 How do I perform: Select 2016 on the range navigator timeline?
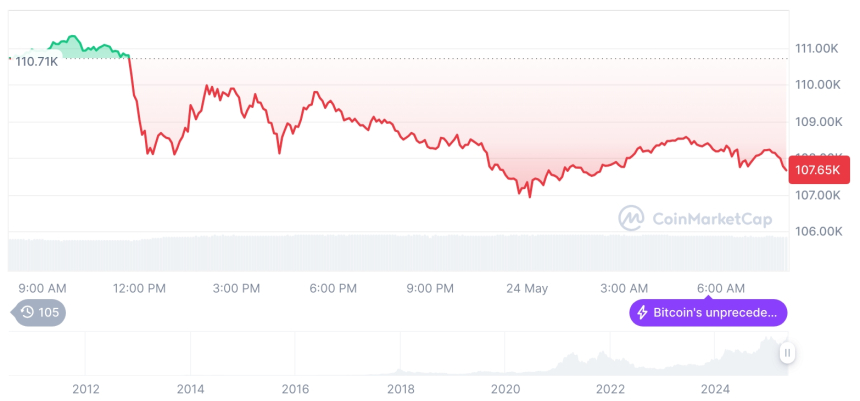pos(295,389)
